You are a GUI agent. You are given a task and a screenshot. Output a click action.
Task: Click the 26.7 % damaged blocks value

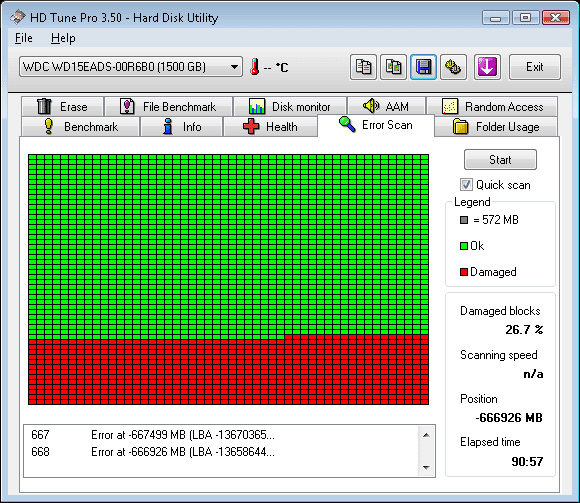click(524, 330)
